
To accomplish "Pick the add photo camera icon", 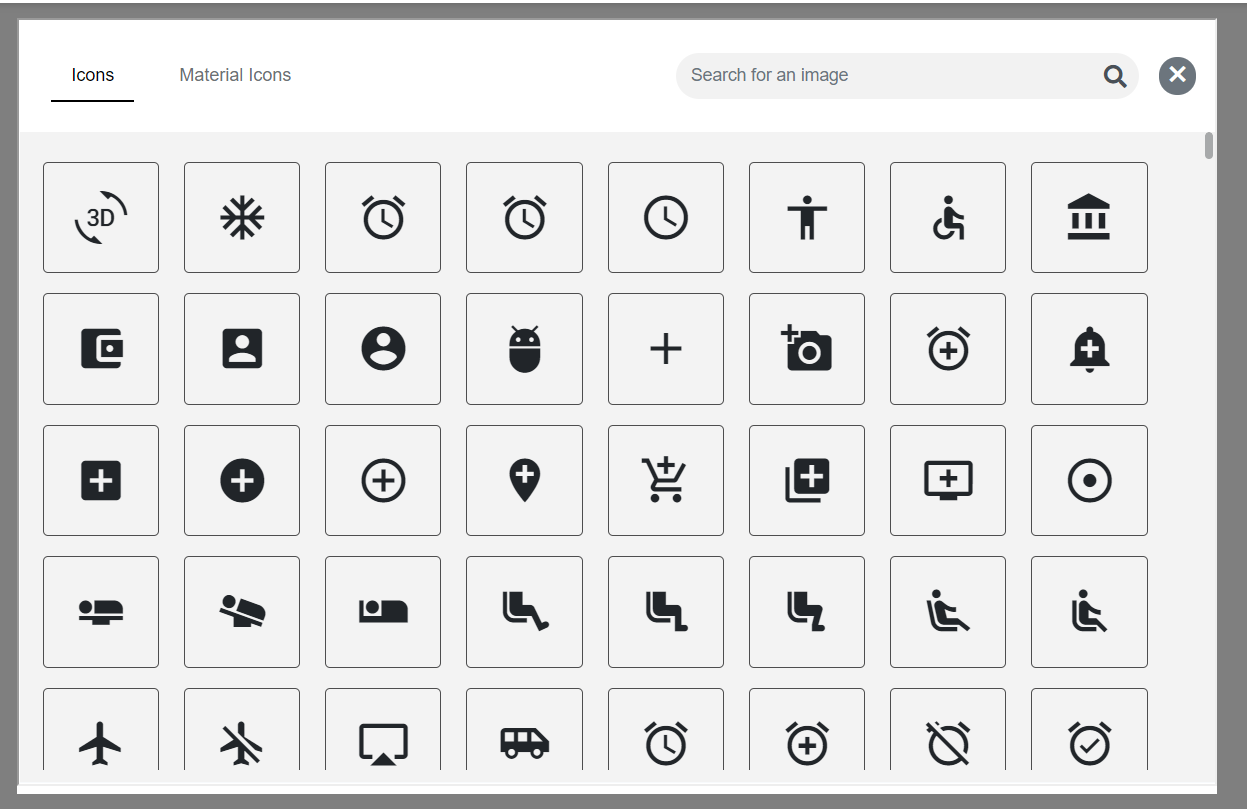I will pyautogui.click(x=807, y=349).
